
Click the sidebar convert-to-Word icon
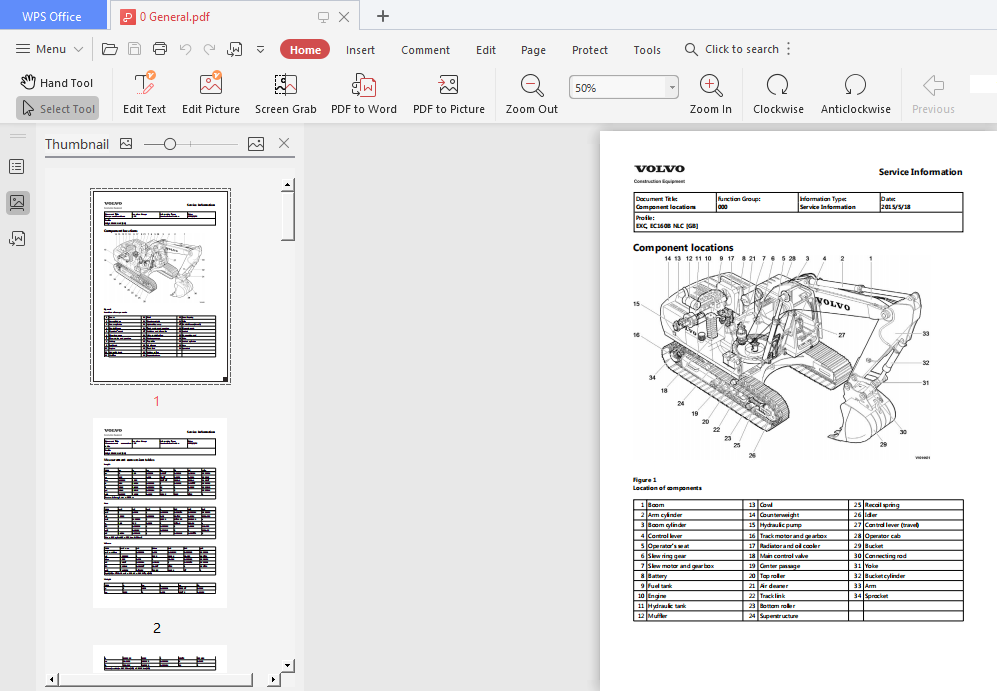point(17,238)
